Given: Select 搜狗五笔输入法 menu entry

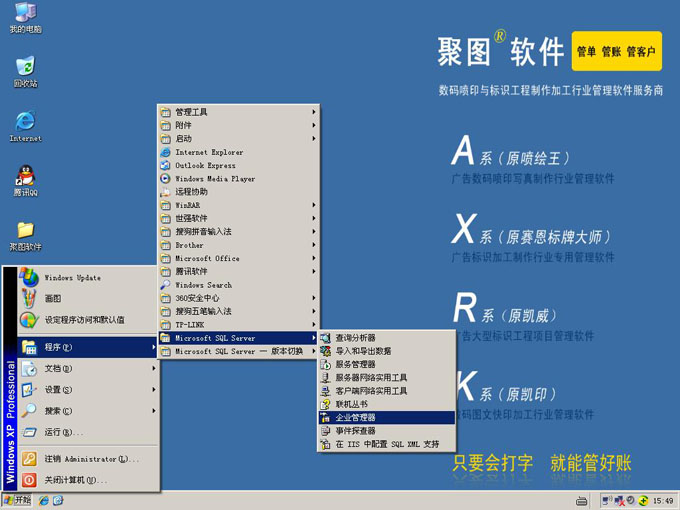Looking at the screenshot, I should 238,311.
